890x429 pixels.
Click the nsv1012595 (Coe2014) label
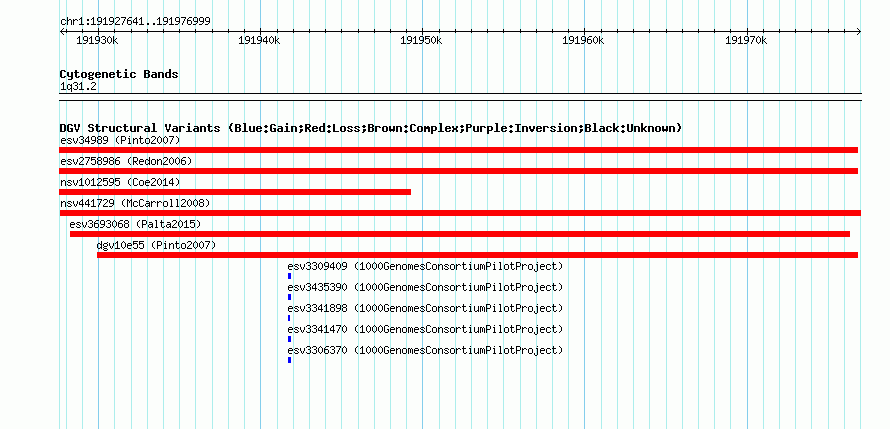pyautogui.click(x=120, y=182)
